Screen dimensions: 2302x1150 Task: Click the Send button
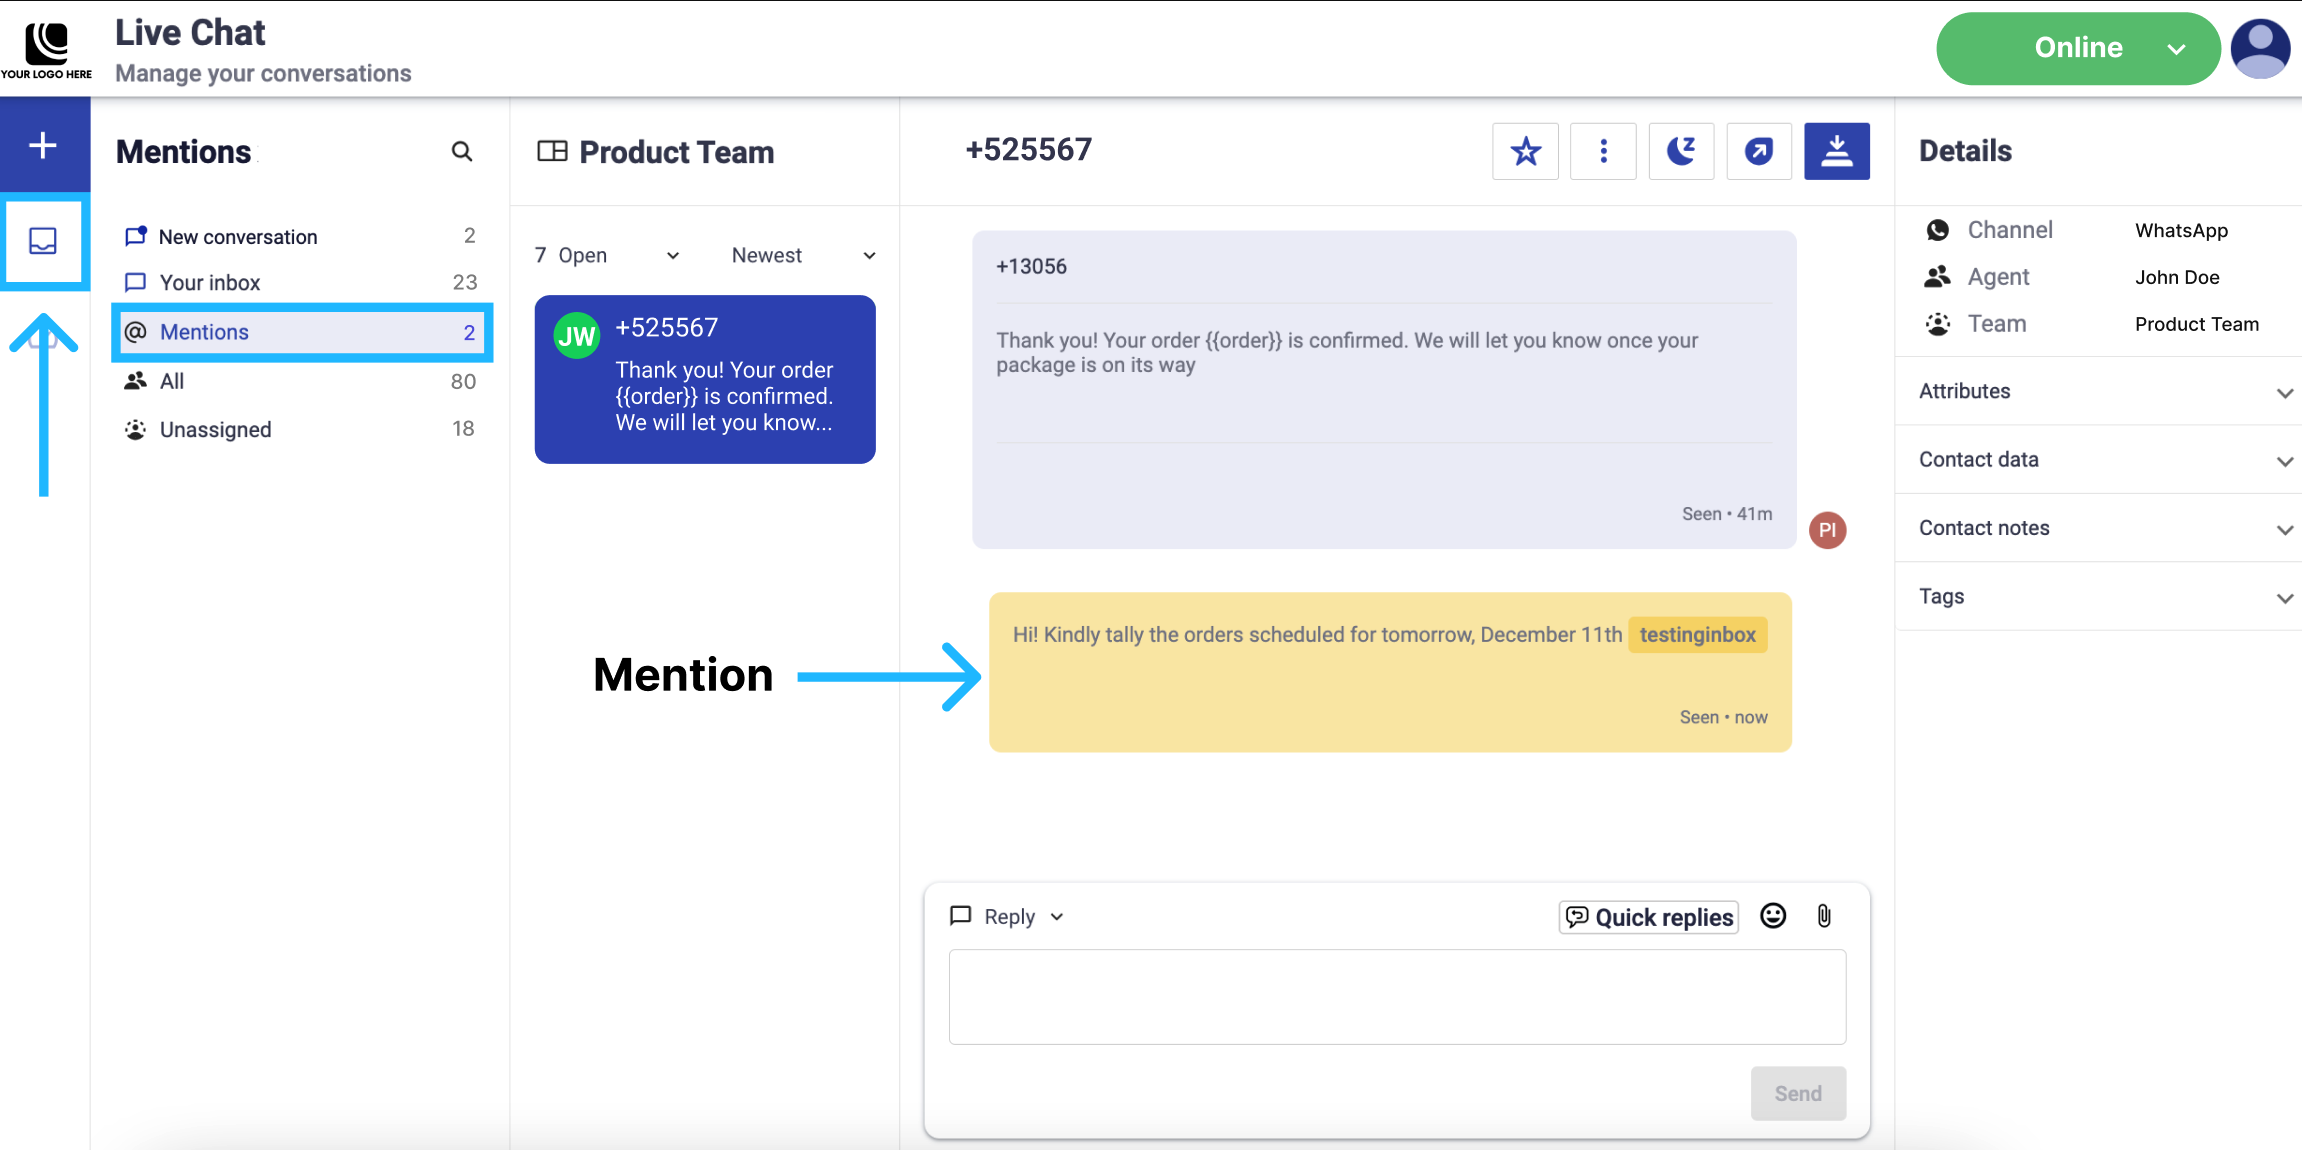pyautogui.click(x=1797, y=1093)
